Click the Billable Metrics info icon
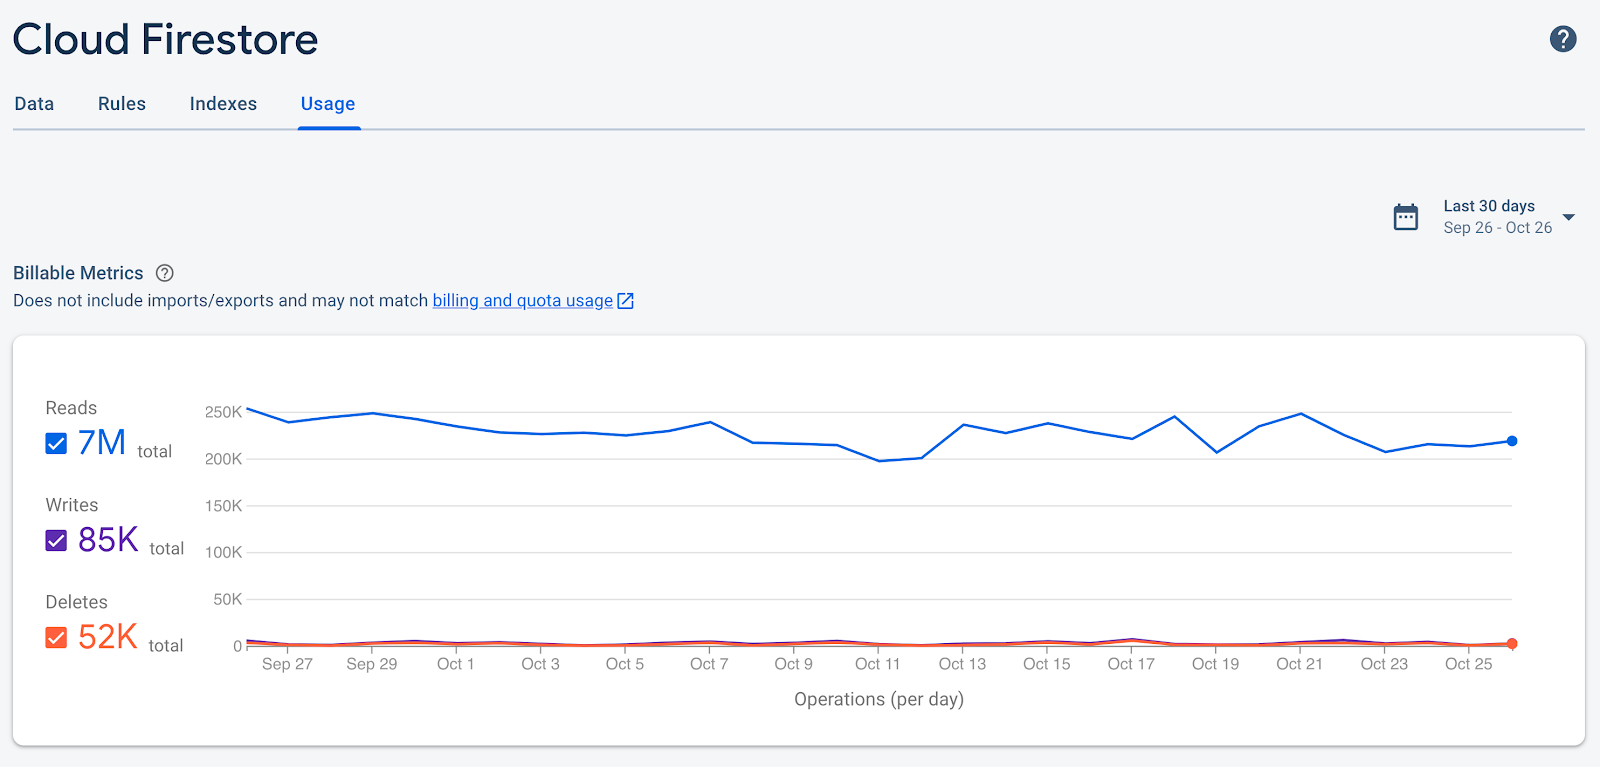 pos(165,273)
